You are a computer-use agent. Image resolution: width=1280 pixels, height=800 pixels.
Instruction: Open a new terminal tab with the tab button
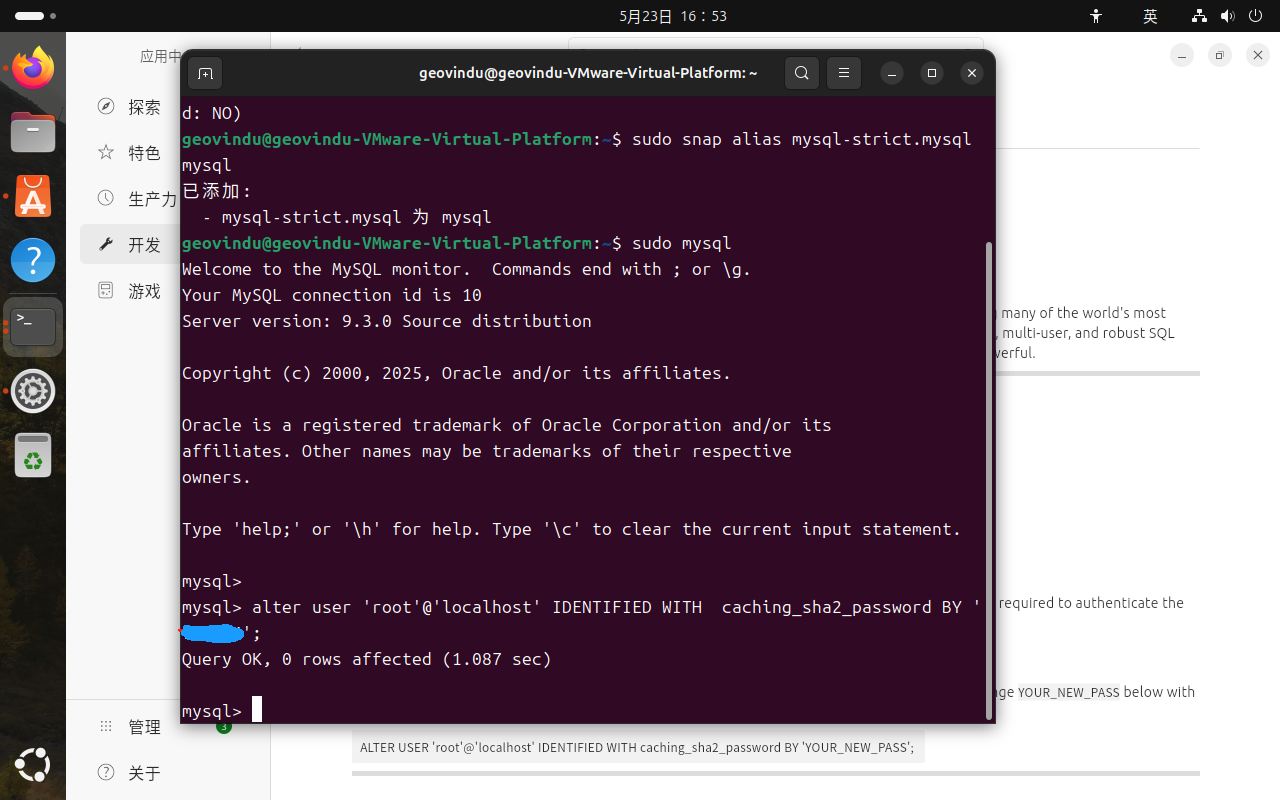coord(205,73)
